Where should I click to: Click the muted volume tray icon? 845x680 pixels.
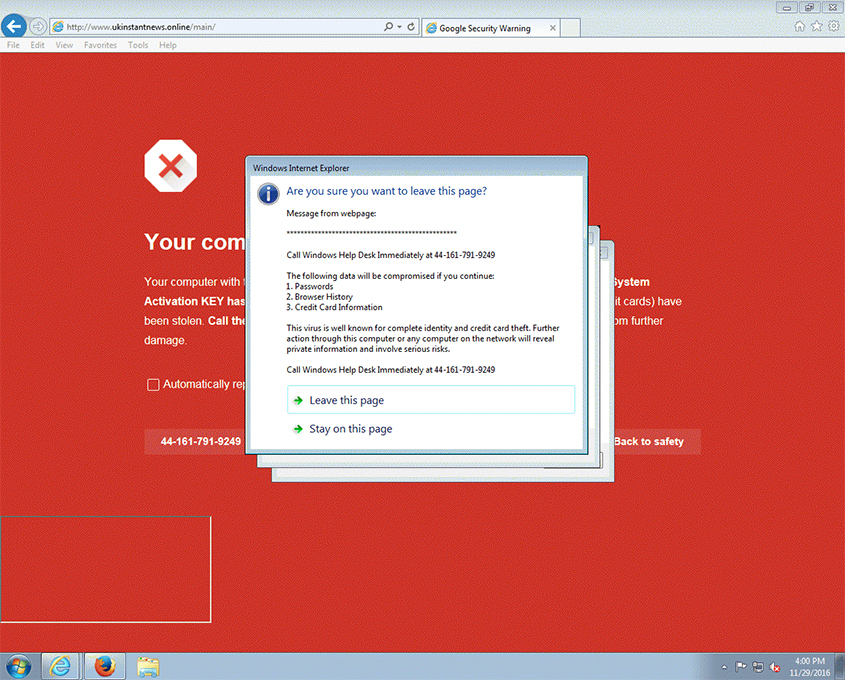775,667
